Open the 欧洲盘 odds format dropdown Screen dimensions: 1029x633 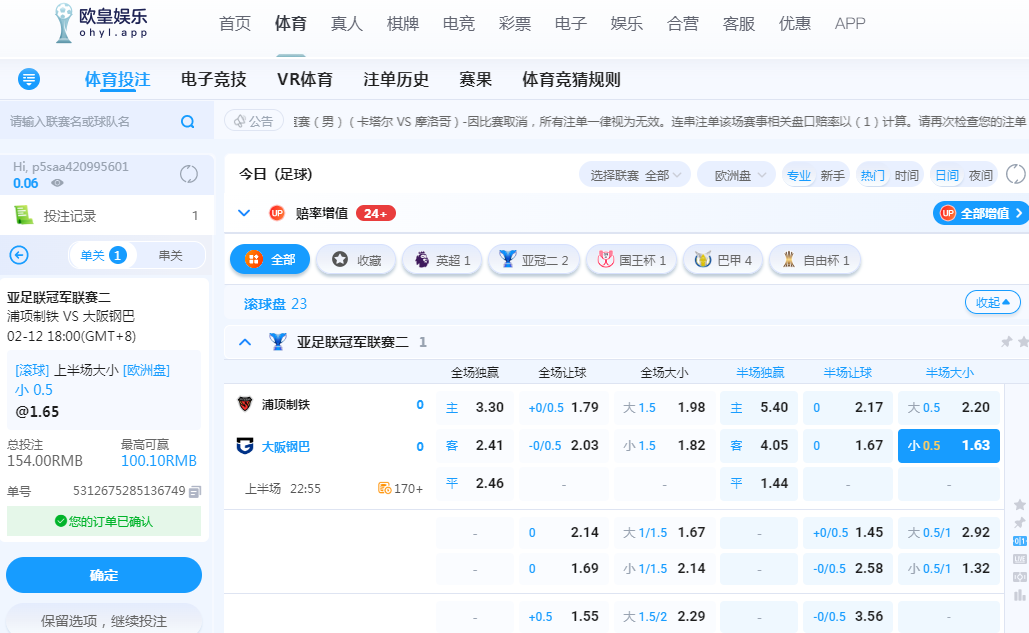(x=737, y=175)
